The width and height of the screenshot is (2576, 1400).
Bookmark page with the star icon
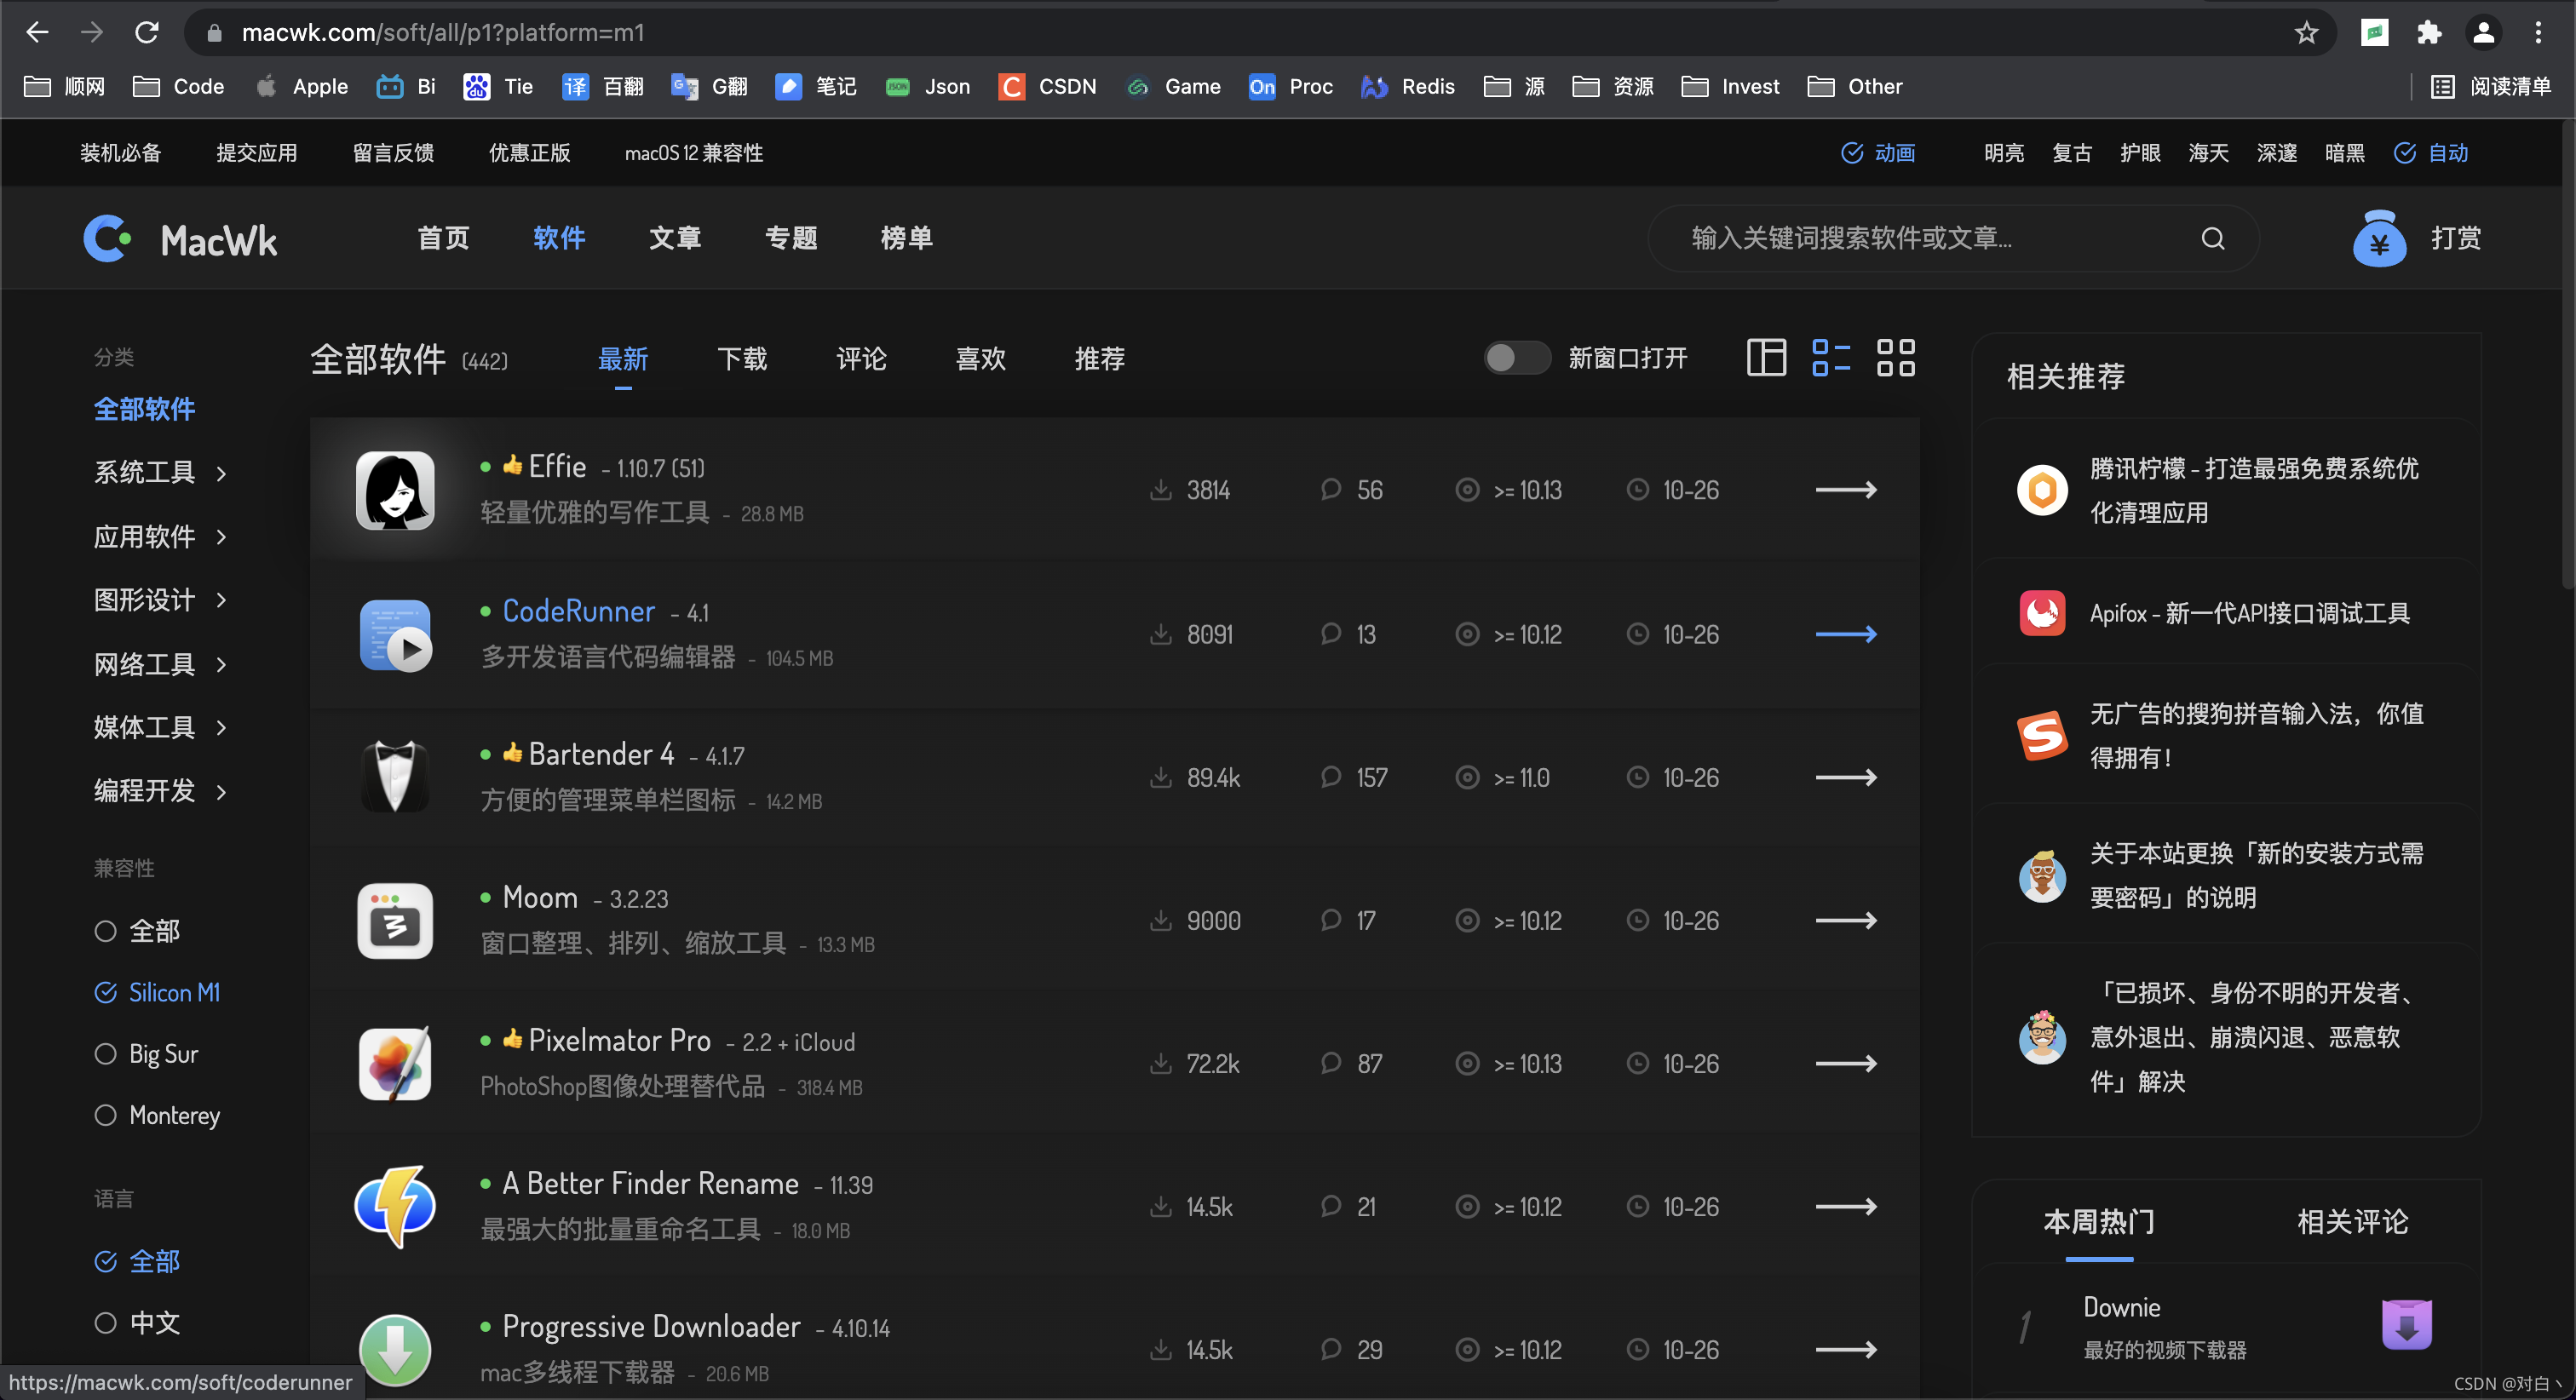pyautogui.click(x=2306, y=33)
